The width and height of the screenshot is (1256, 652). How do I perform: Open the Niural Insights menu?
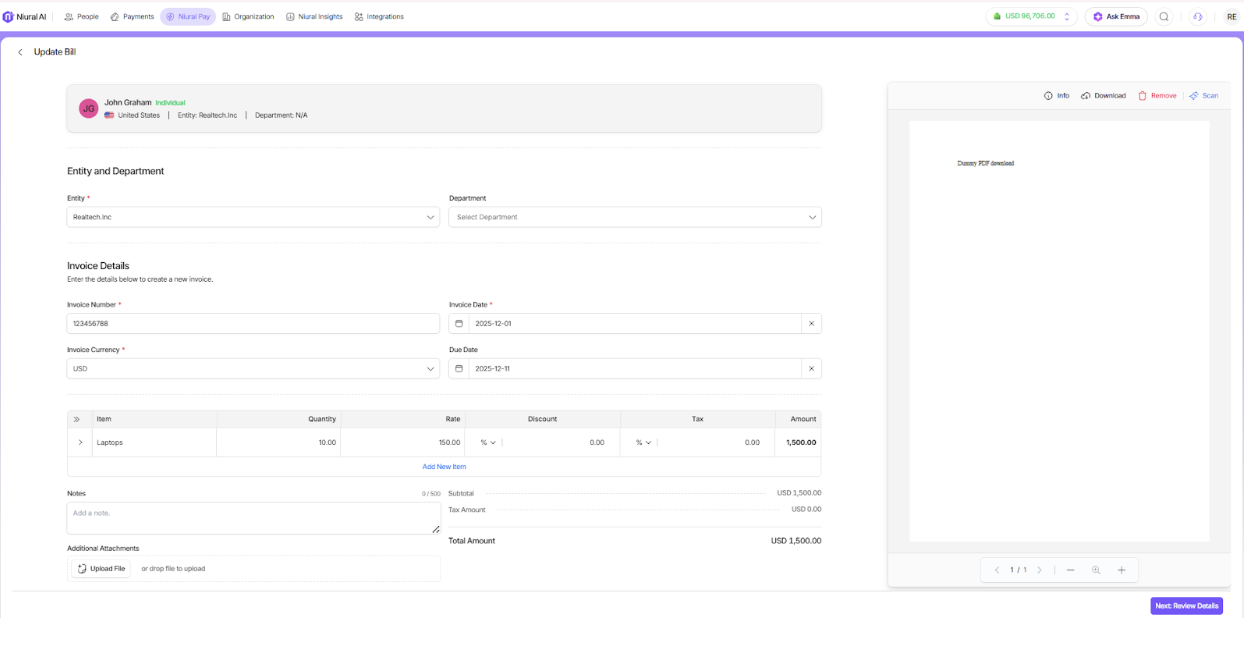pyautogui.click(x=314, y=17)
